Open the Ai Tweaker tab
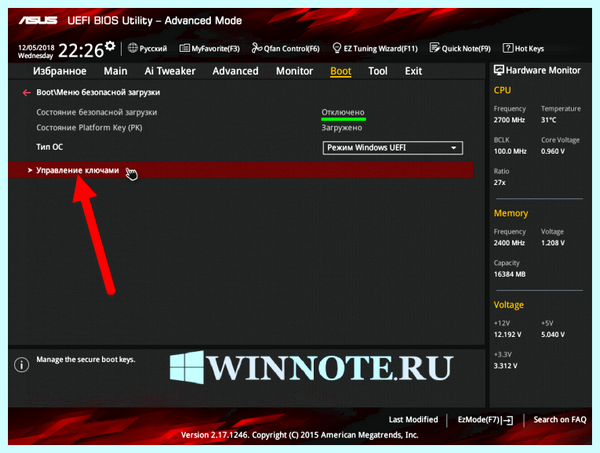 (170, 71)
